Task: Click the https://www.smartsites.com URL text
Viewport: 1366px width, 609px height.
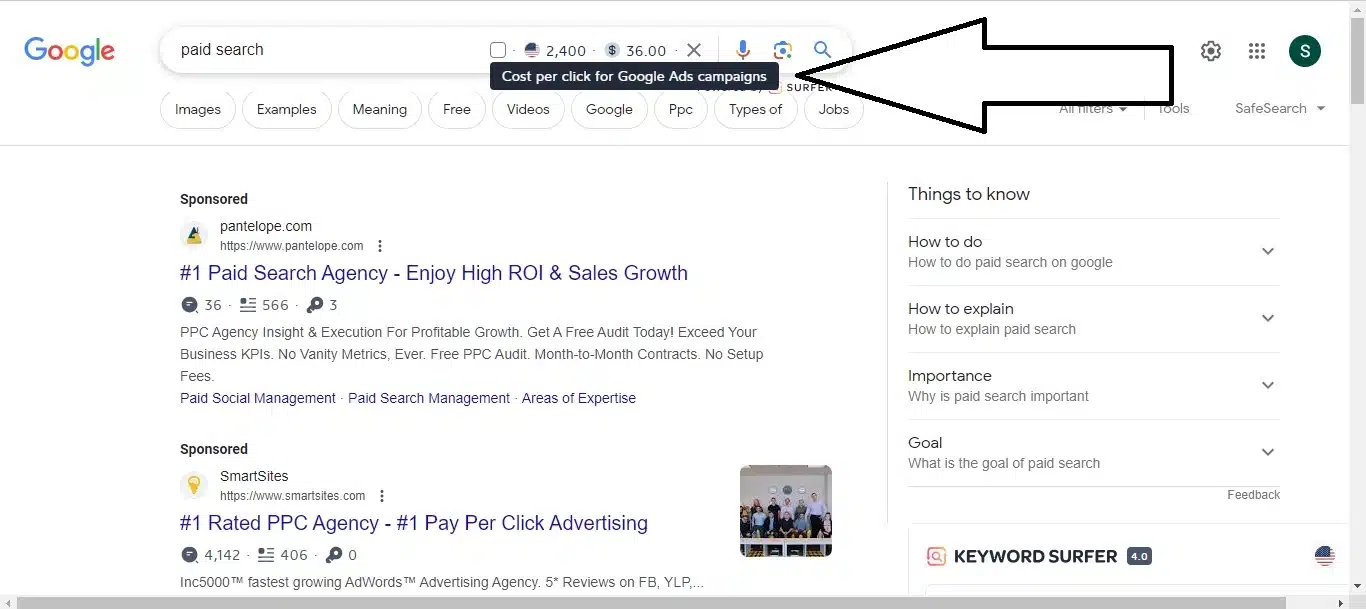Action: (292, 496)
